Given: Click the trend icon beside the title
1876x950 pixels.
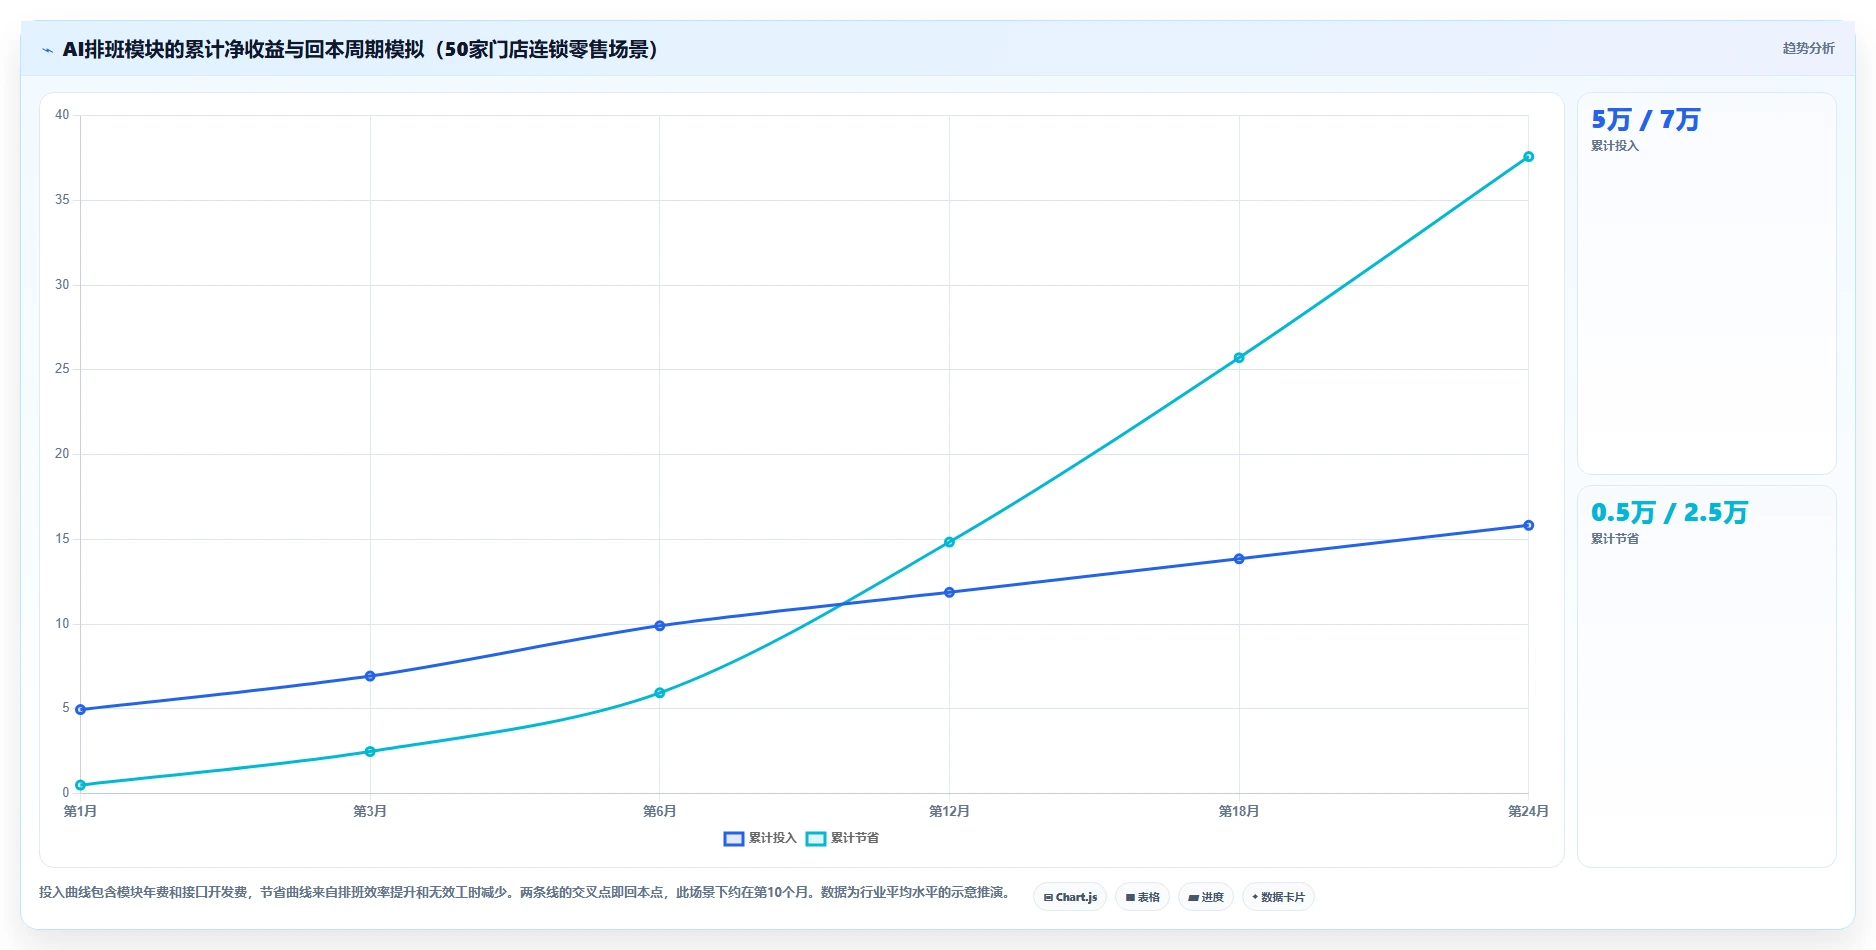Looking at the screenshot, I should pyautogui.click(x=47, y=50).
